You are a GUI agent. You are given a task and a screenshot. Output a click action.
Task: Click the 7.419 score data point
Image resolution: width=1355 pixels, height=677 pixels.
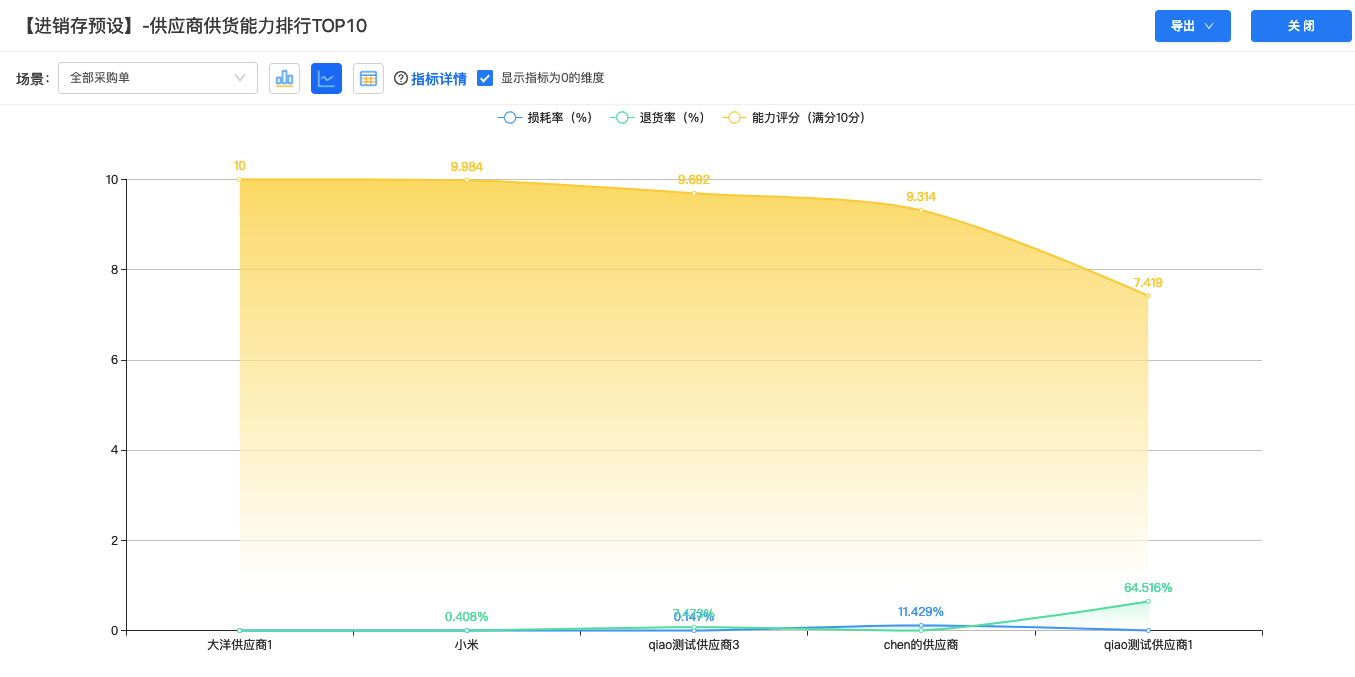coord(1148,296)
